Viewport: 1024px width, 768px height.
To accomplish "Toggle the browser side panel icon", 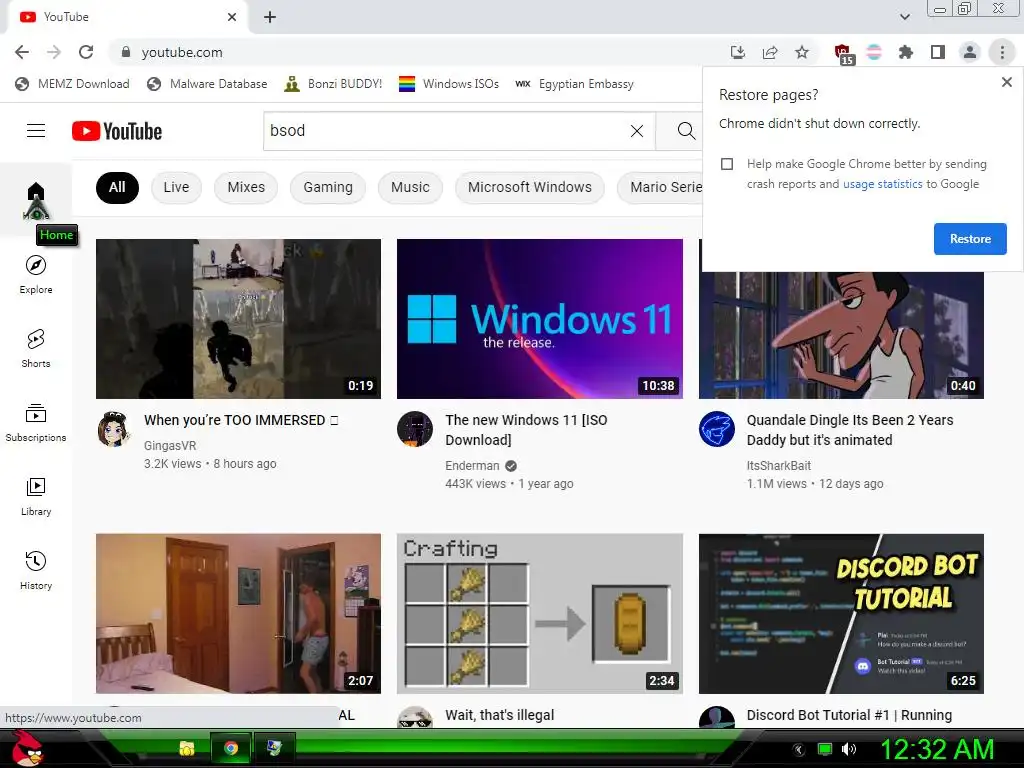I will coord(938,52).
